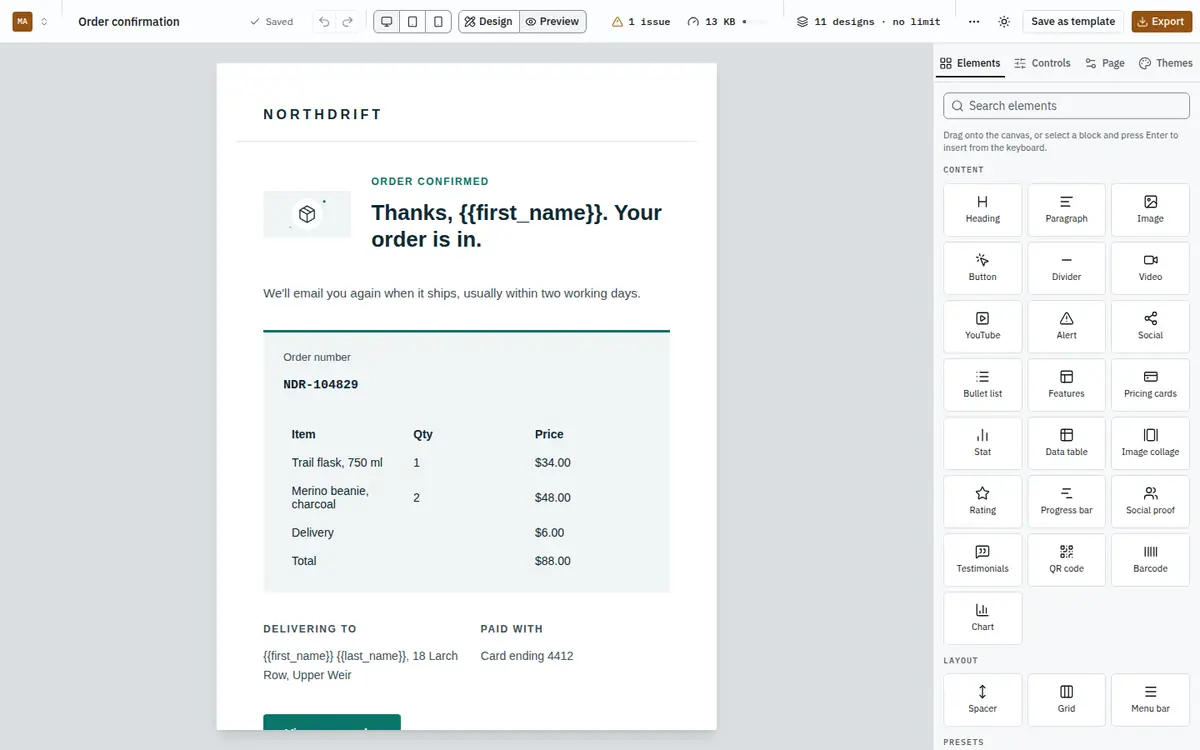Click the Export button
The height and width of the screenshot is (750, 1200).
(1160, 21)
